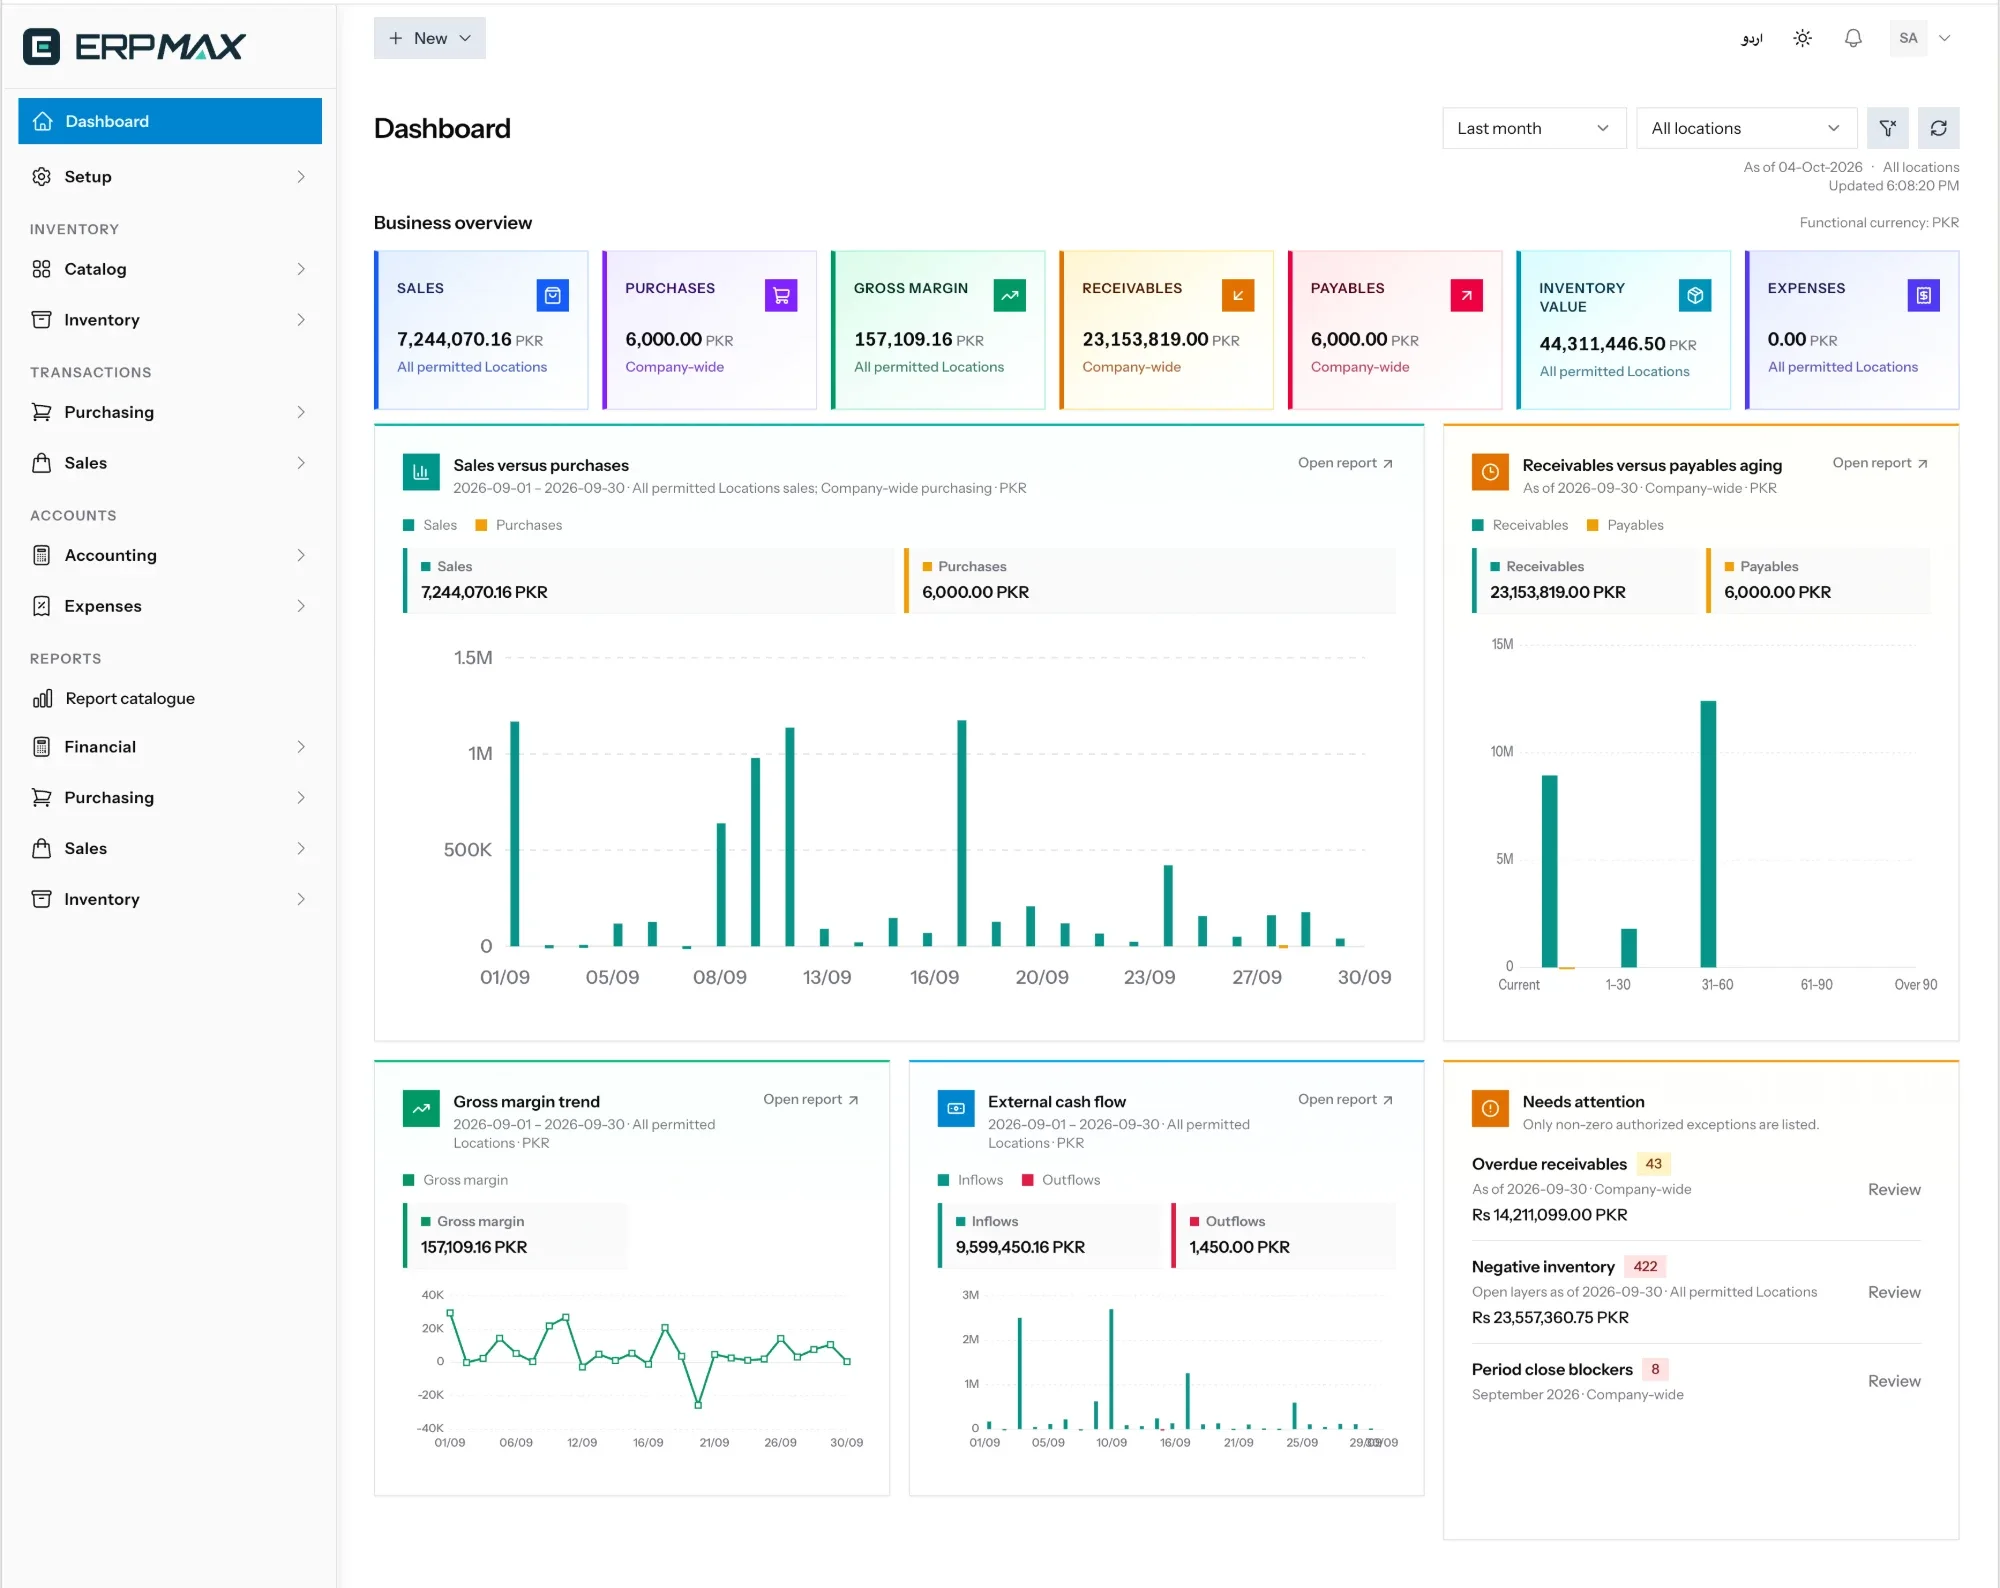This screenshot has height=1588, width=2000.
Task: Toggle the Purchases legend in sales chart
Action: coord(518,525)
